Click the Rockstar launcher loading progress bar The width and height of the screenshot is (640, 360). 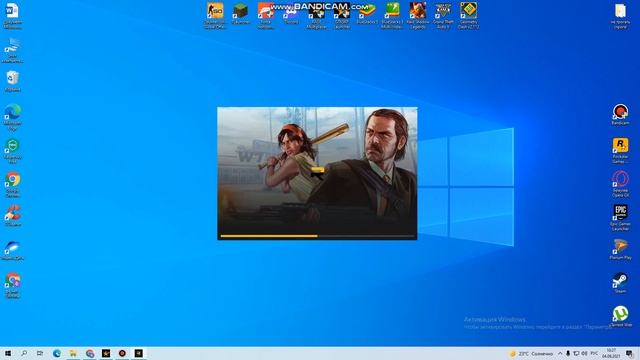(x=317, y=236)
